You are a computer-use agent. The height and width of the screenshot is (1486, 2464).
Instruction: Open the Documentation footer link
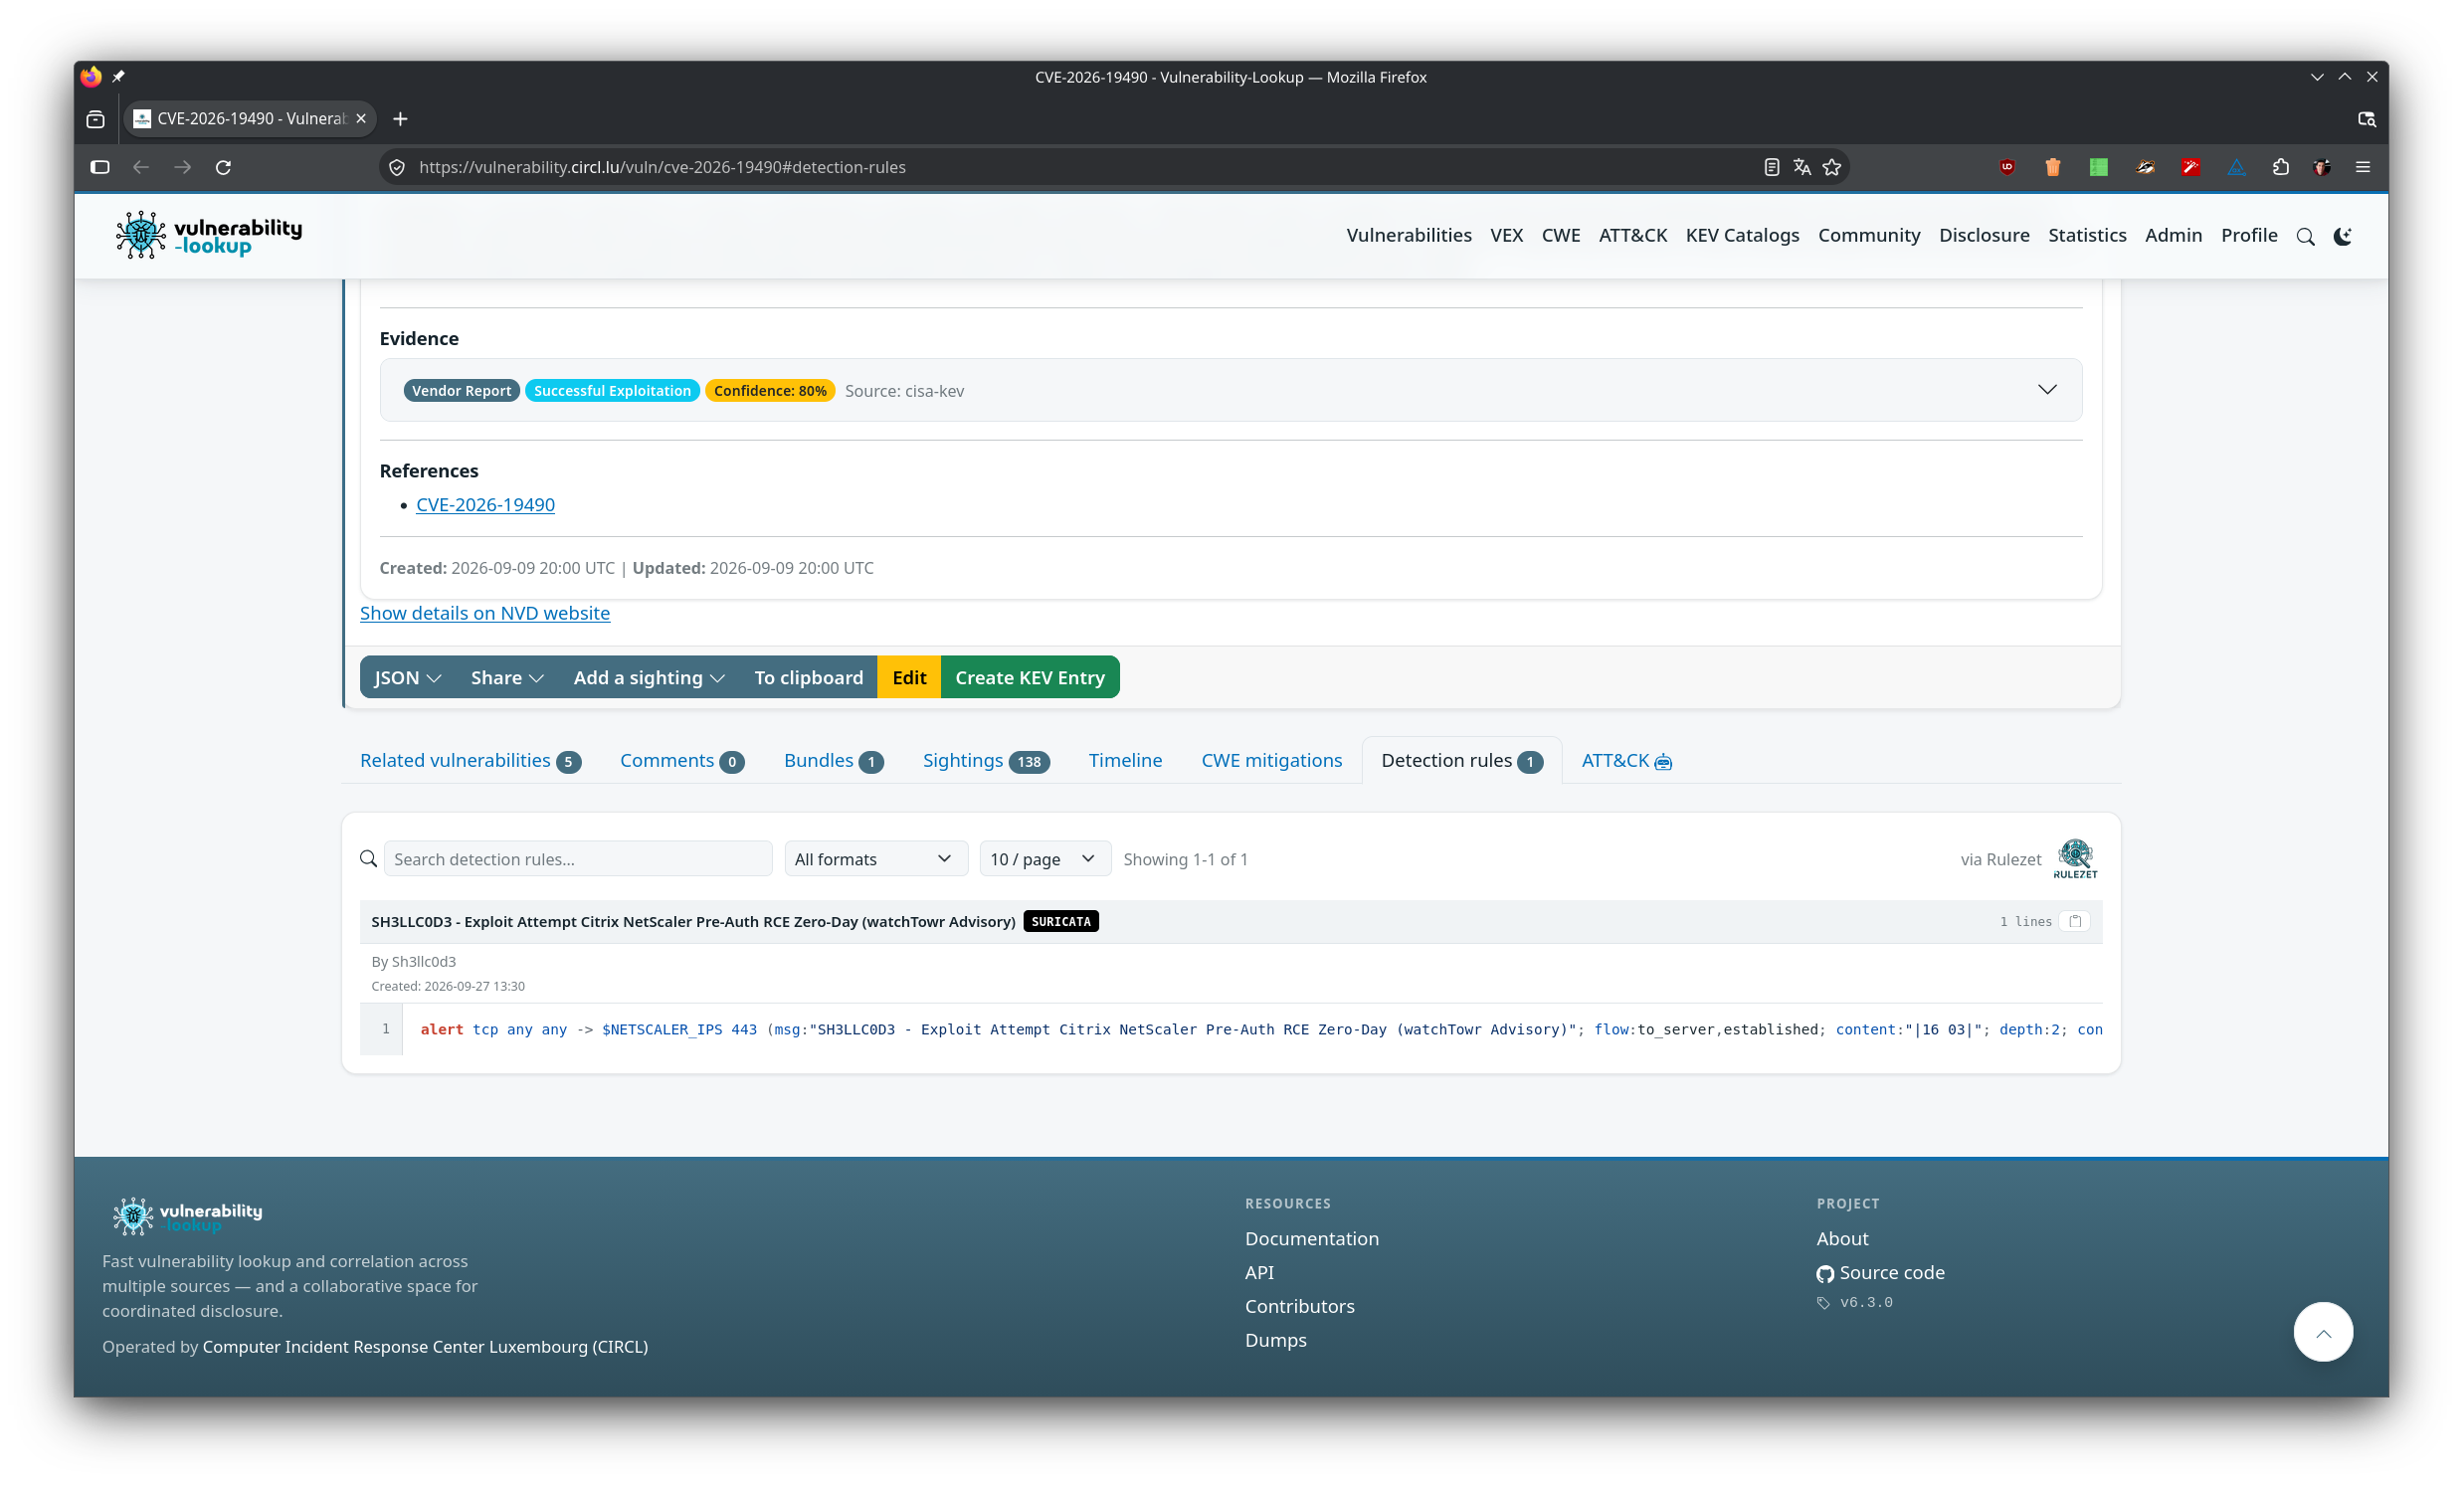tap(1311, 1238)
